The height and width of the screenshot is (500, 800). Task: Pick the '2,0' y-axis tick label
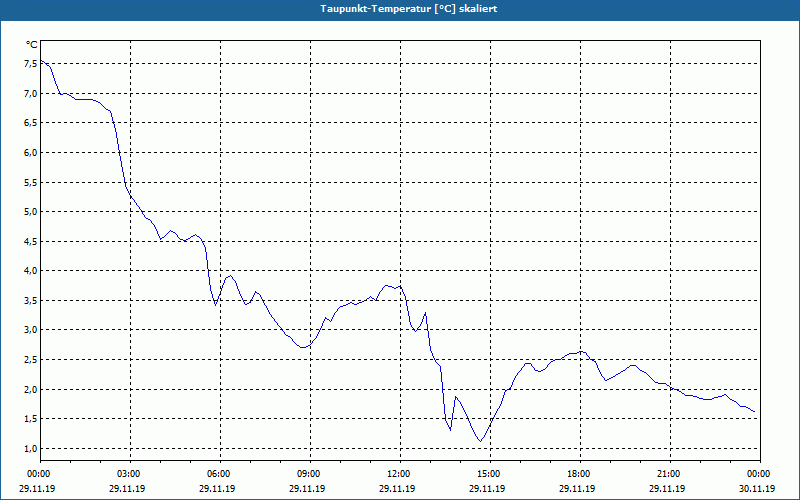click(31, 389)
